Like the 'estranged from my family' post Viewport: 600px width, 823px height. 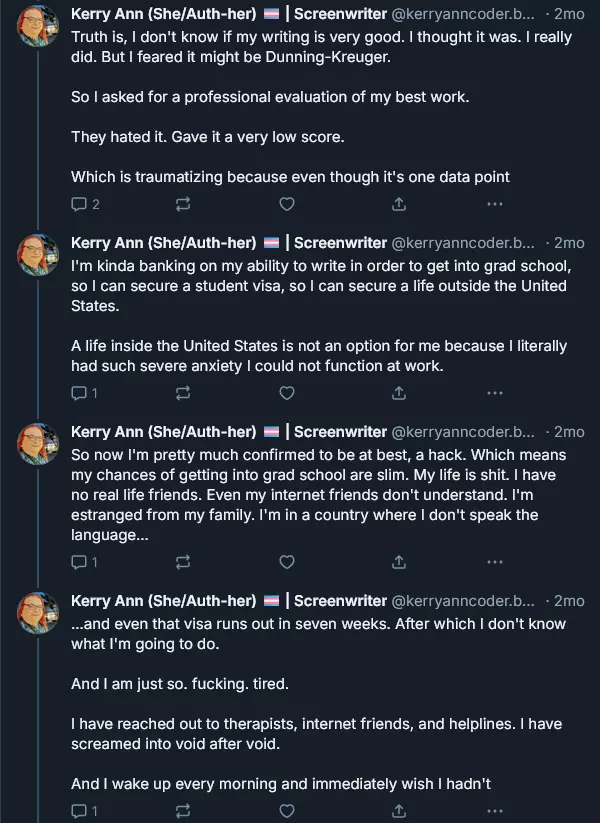287,562
